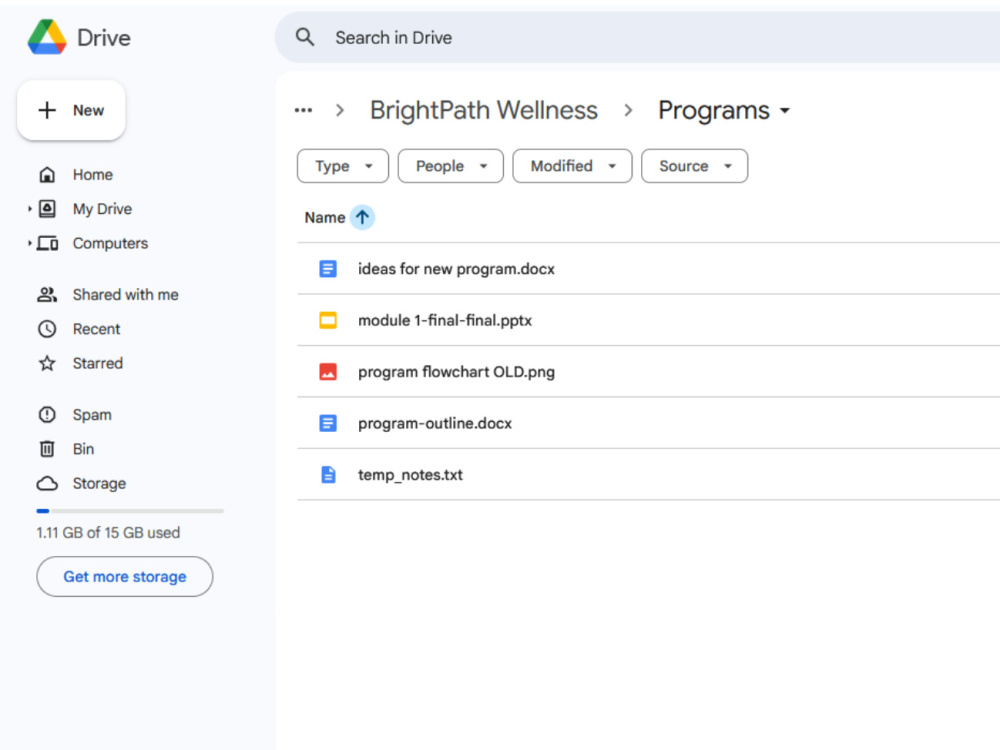Expand the My Drive tree arrow
Viewport: 1000px width, 750px height.
click(29, 209)
